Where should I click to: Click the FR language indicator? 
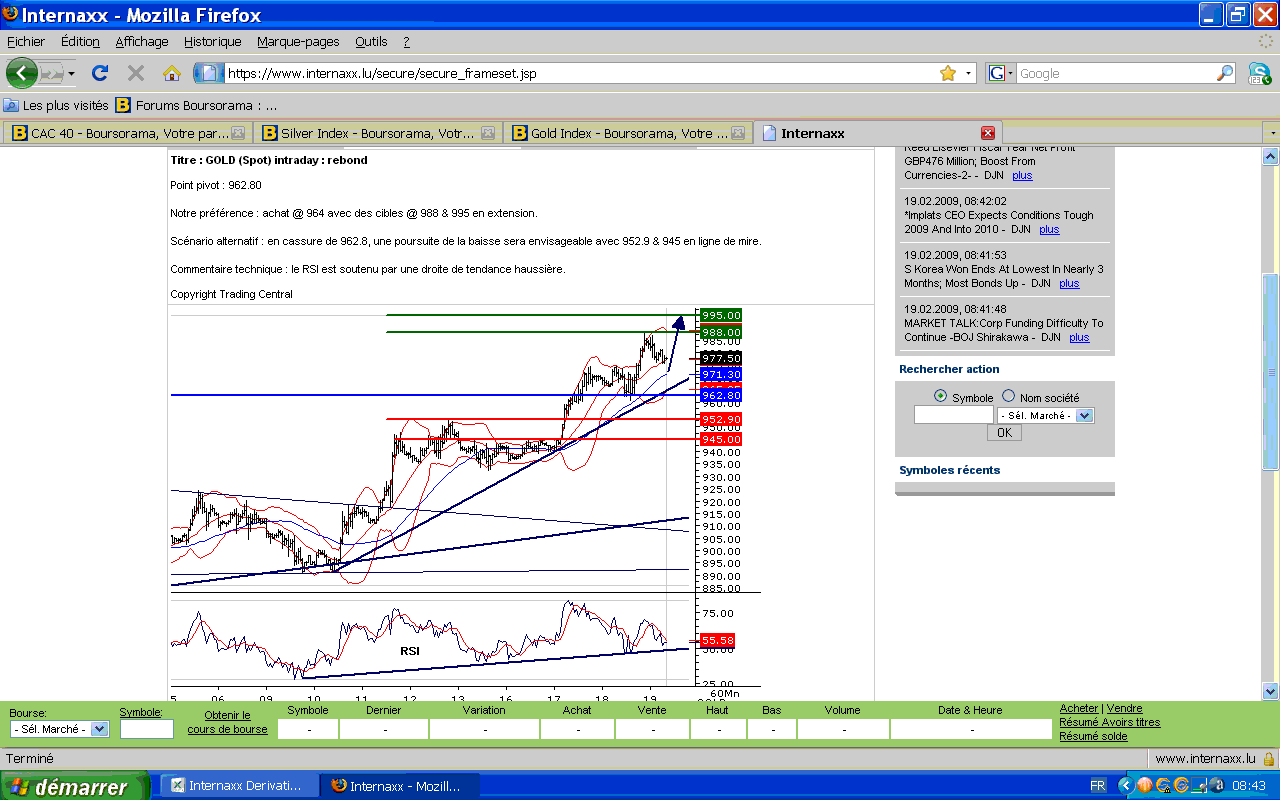tap(1097, 786)
